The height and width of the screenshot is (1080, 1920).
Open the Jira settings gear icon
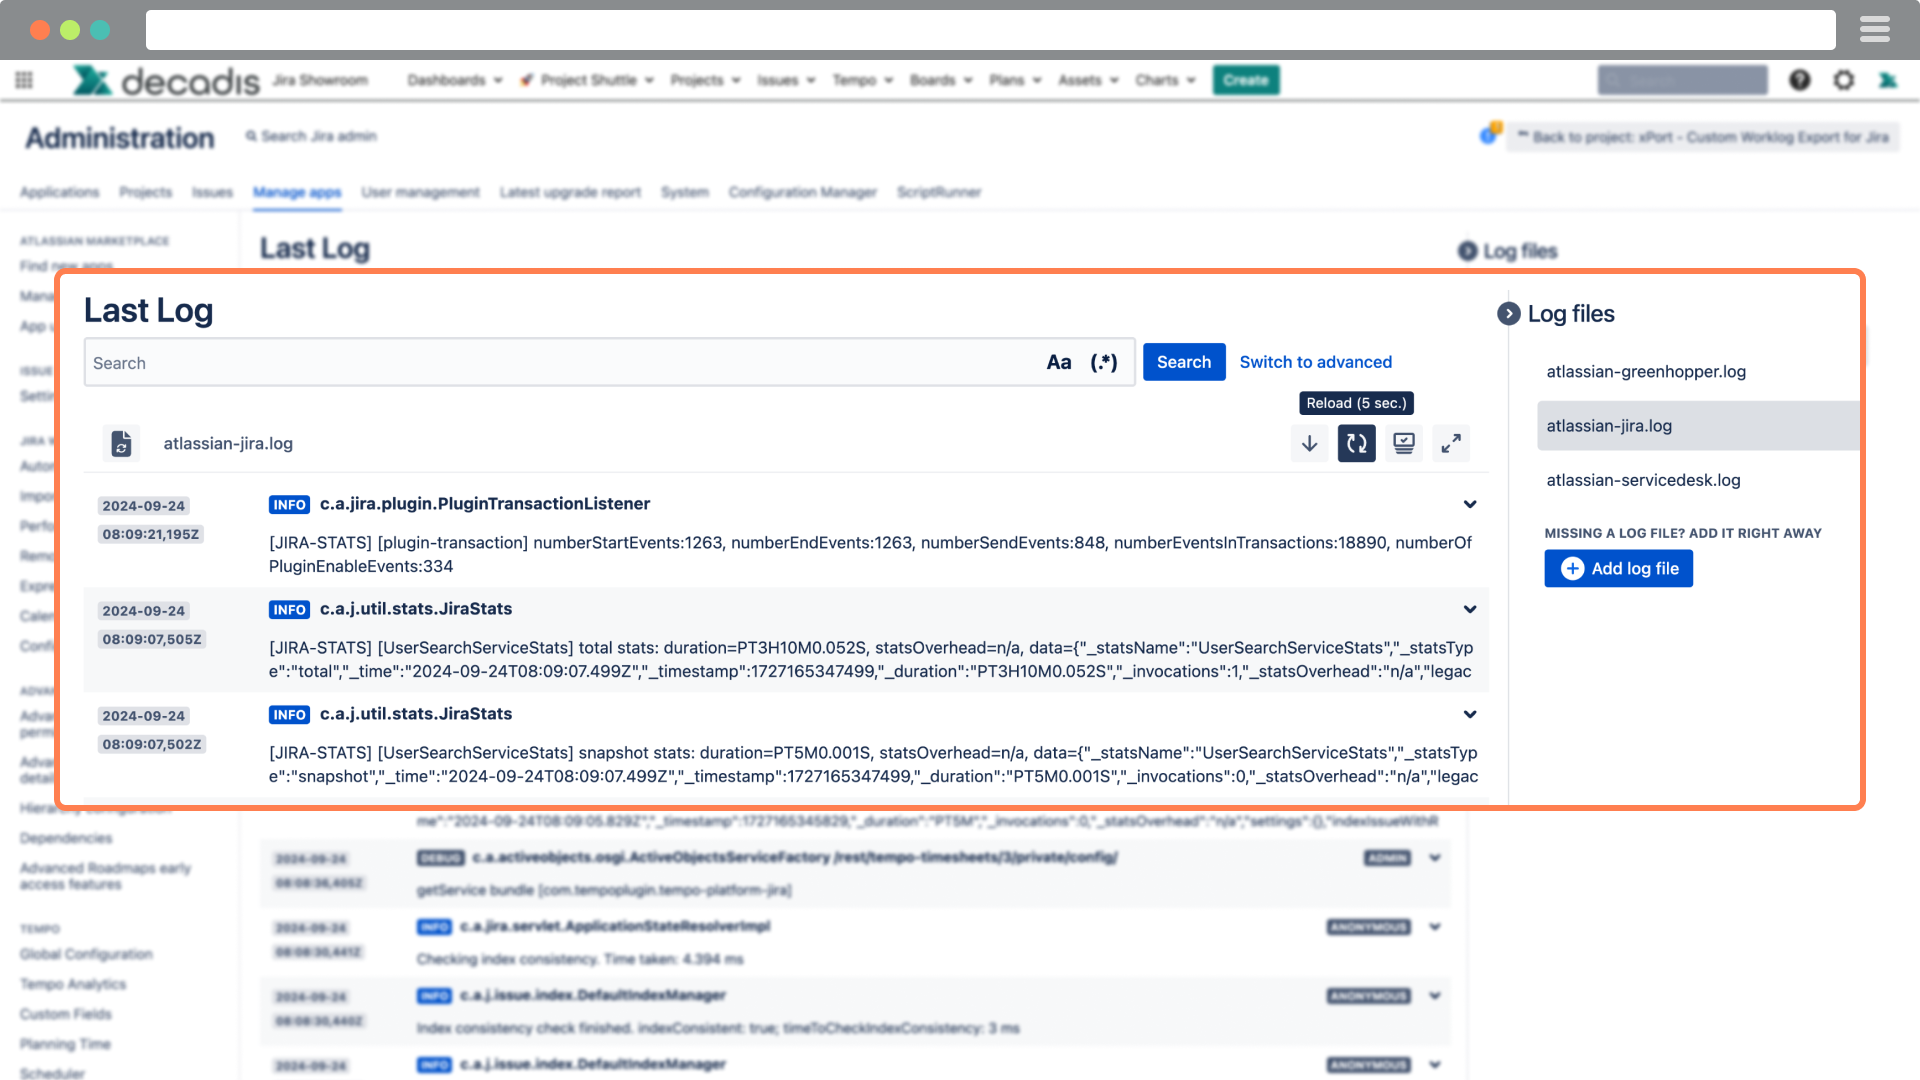click(1844, 80)
